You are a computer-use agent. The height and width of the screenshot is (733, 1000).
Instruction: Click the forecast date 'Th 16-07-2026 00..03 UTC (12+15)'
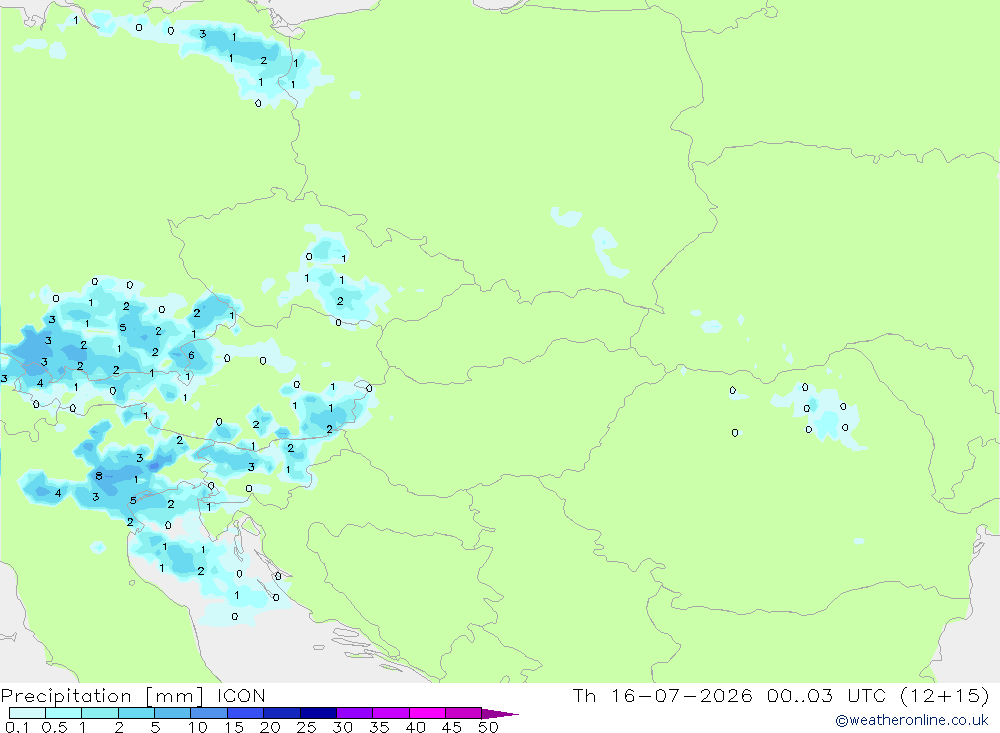(x=781, y=695)
